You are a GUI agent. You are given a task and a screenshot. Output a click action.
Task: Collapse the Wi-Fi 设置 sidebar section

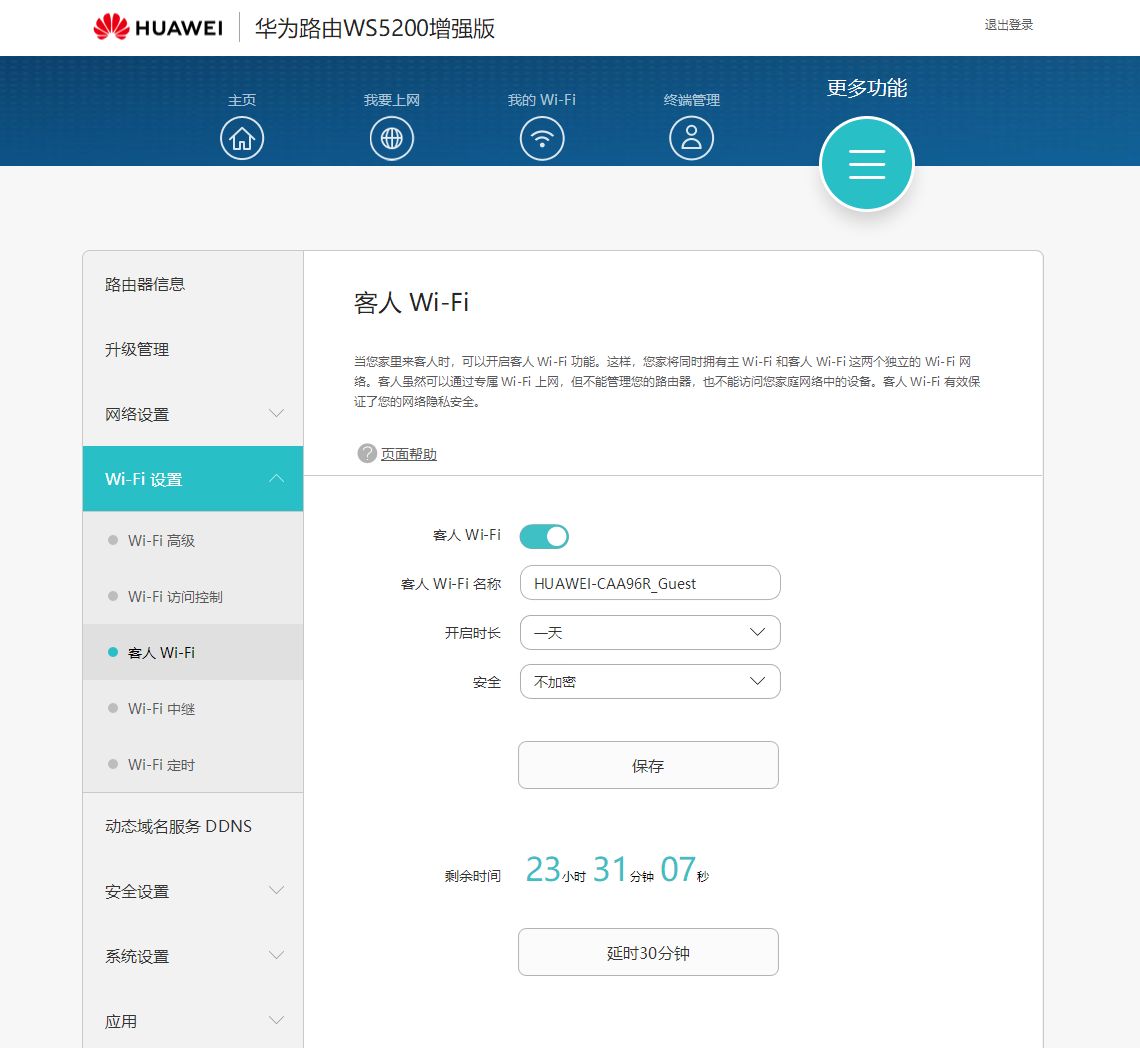click(x=193, y=479)
